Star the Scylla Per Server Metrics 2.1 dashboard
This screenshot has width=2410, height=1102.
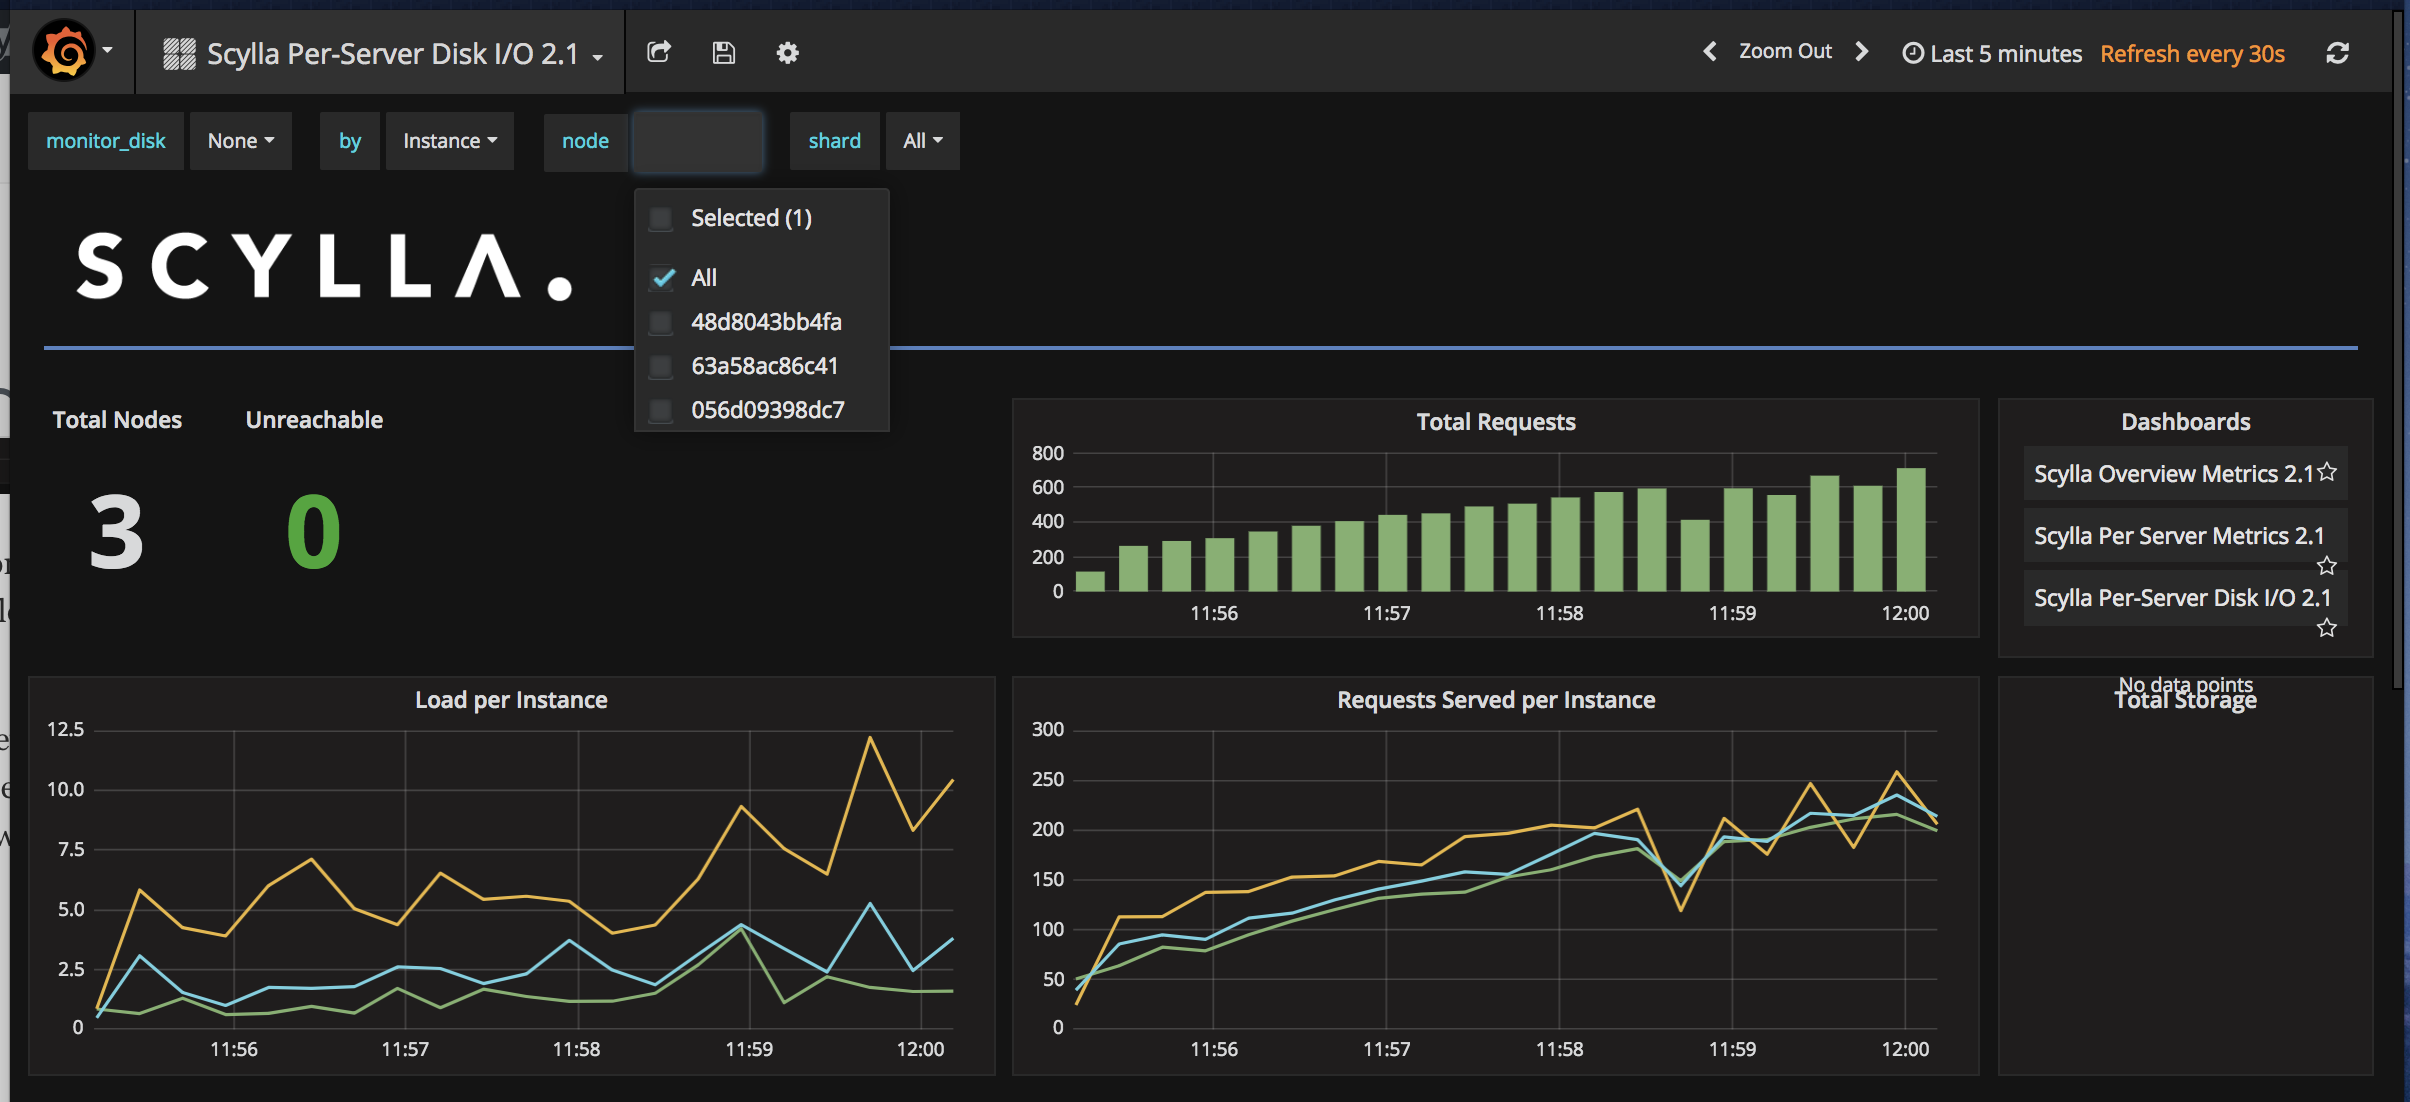click(2327, 566)
